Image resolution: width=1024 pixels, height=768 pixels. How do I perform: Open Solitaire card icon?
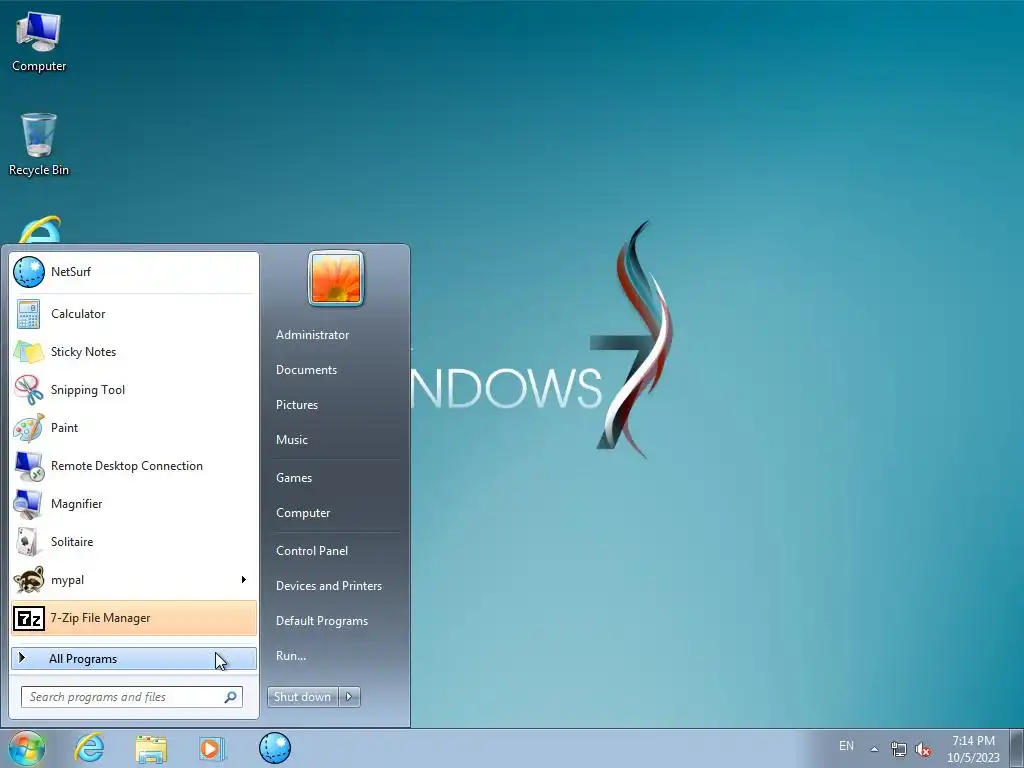click(29, 542)
